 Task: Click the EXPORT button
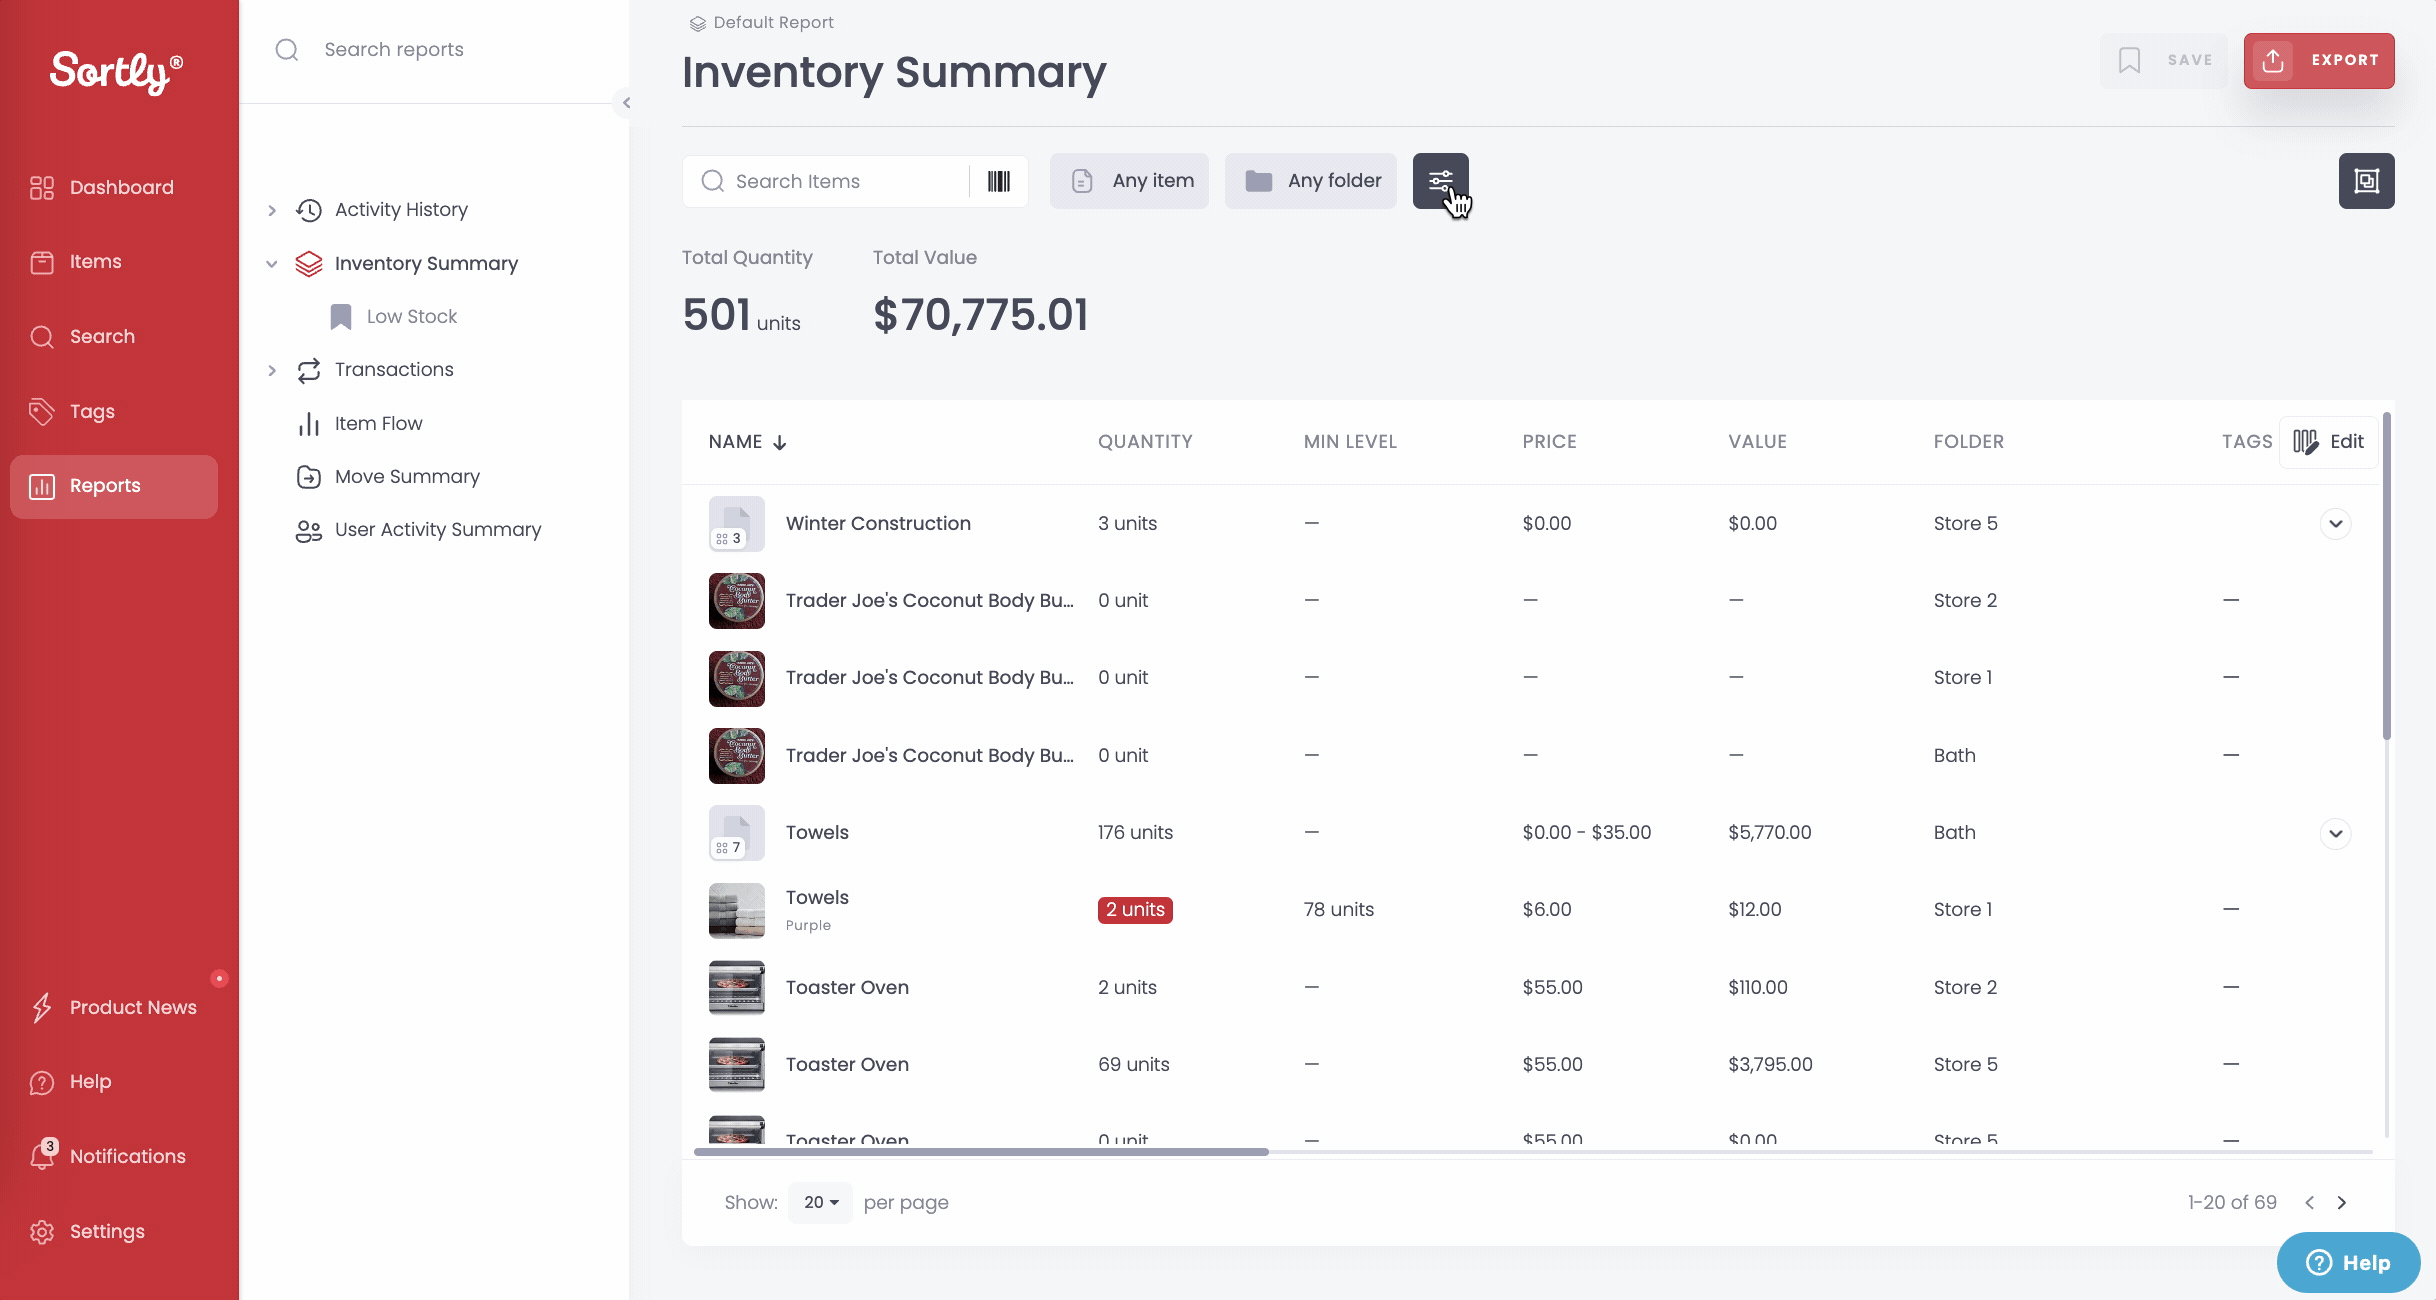point(2318,60)
